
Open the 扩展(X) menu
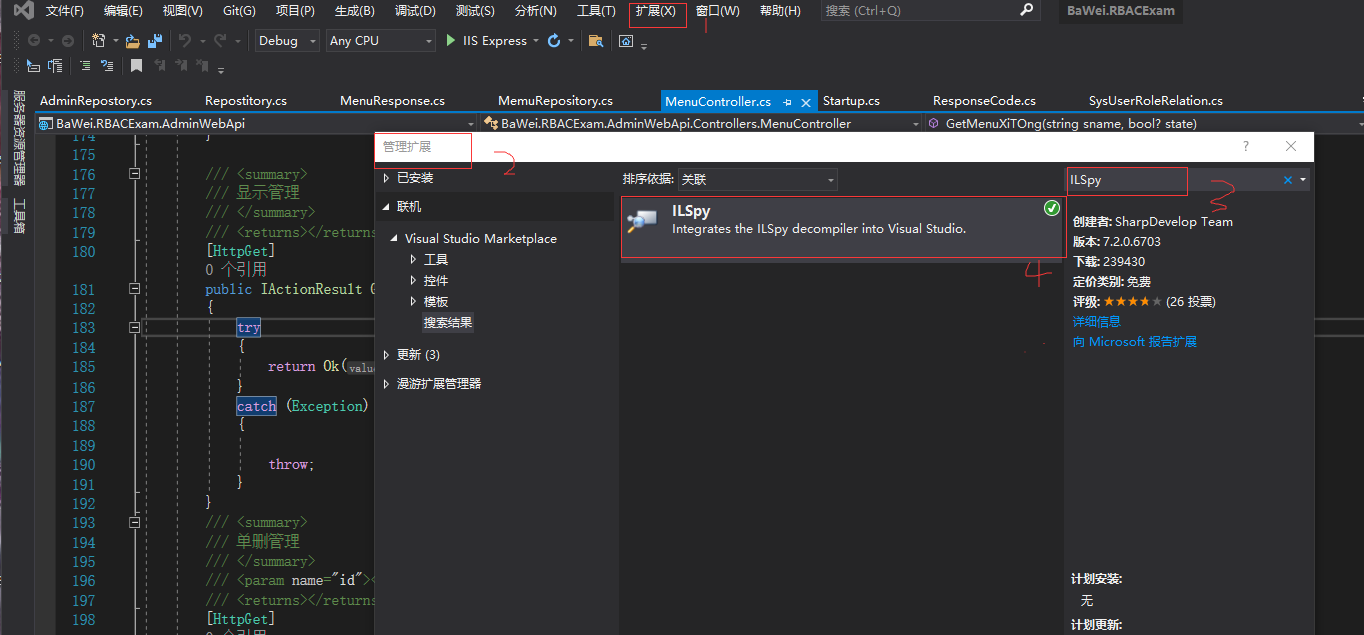[656, 11]
